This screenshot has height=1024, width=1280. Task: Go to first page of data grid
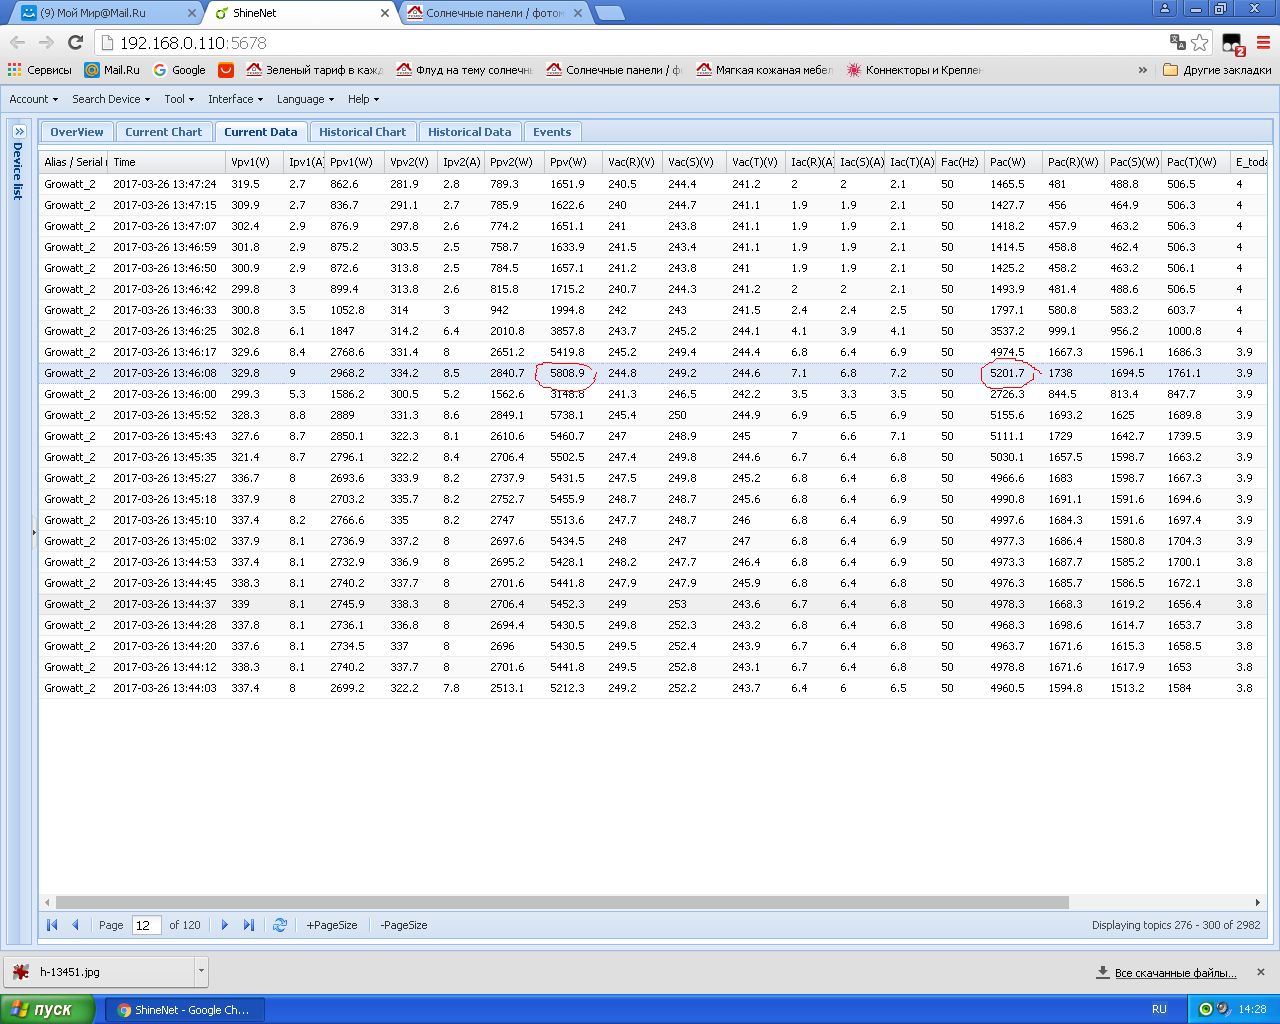click(52, 925)
